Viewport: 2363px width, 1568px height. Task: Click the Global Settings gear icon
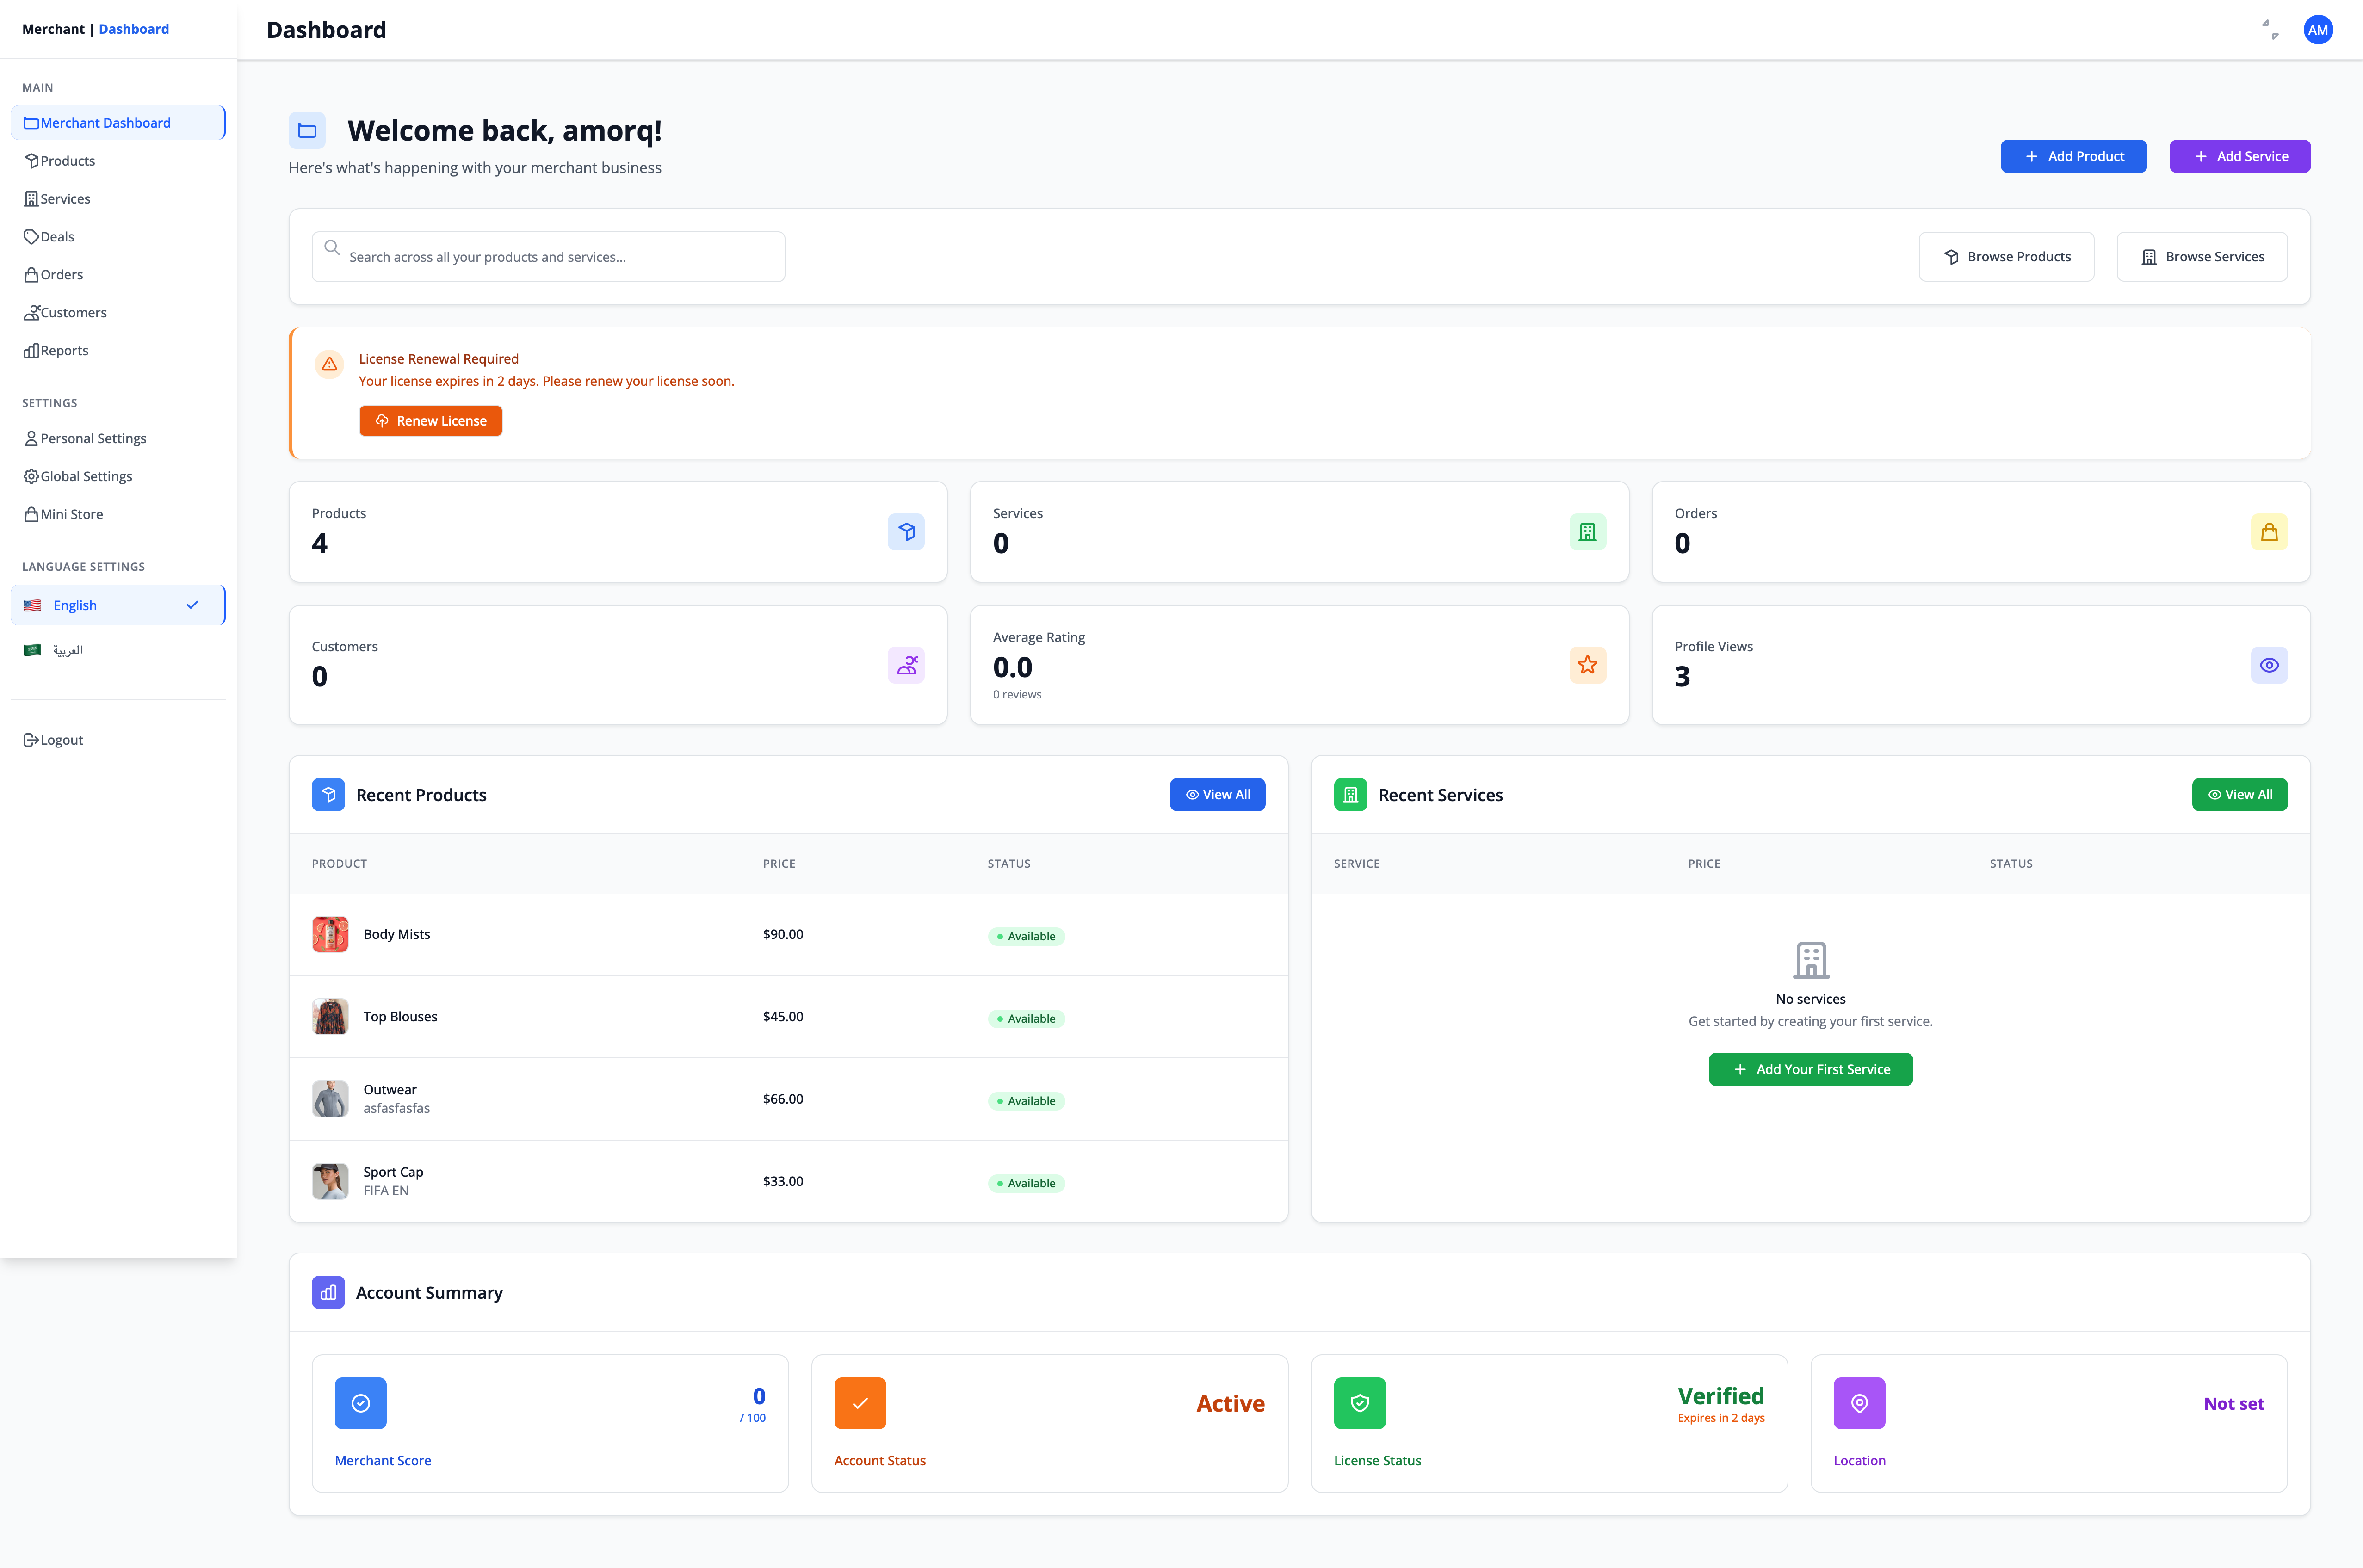tap(31, 475)
